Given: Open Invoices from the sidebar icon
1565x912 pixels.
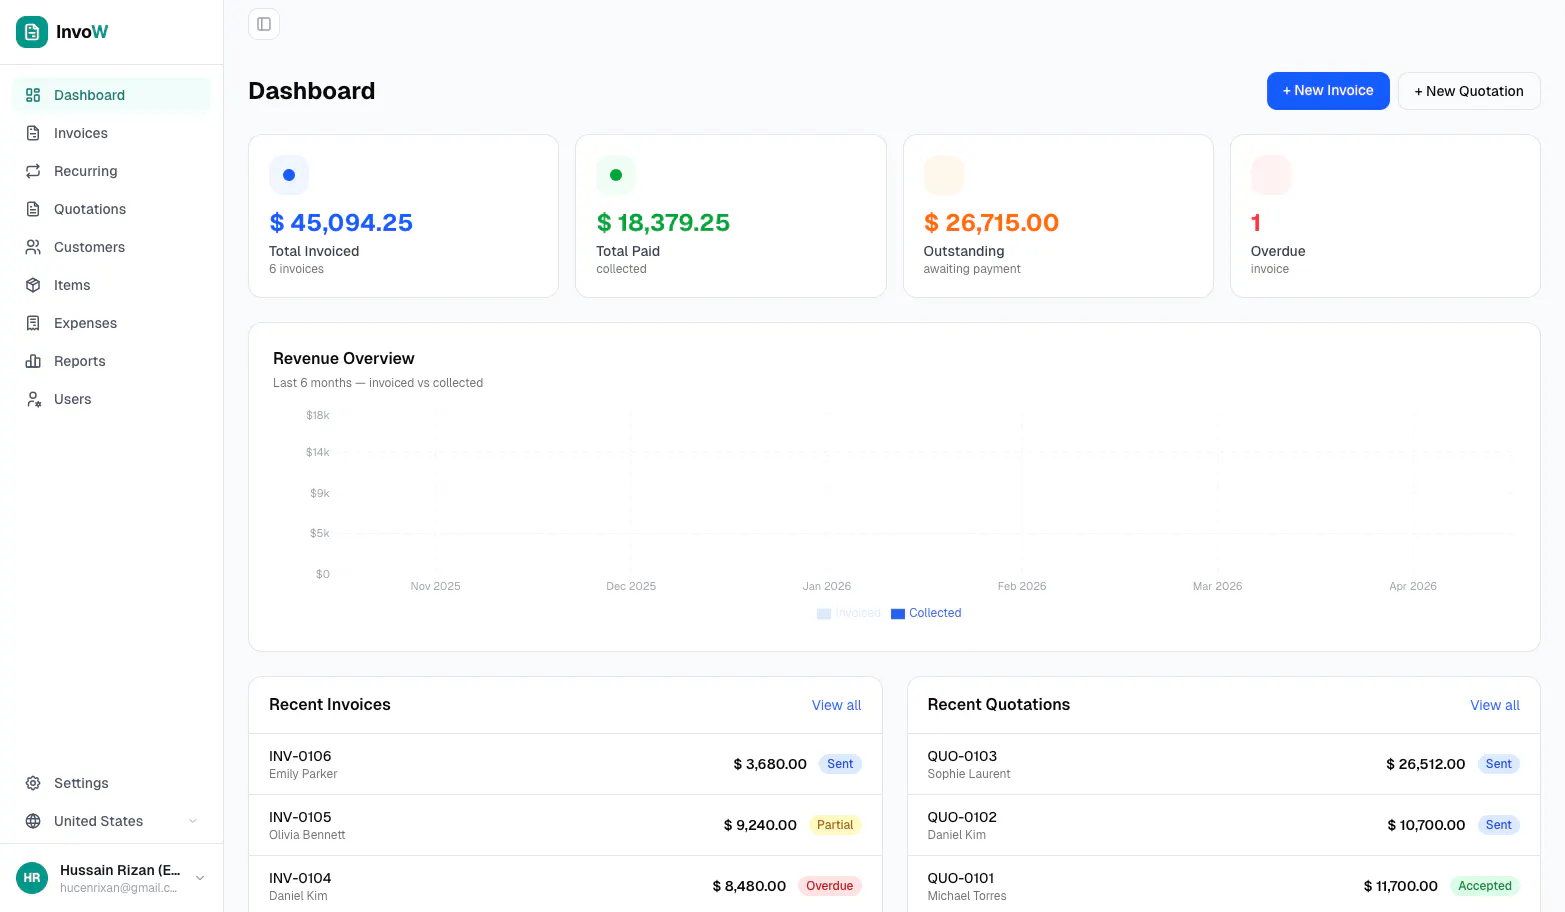Looking at the screenshot, I should [33, 133].
